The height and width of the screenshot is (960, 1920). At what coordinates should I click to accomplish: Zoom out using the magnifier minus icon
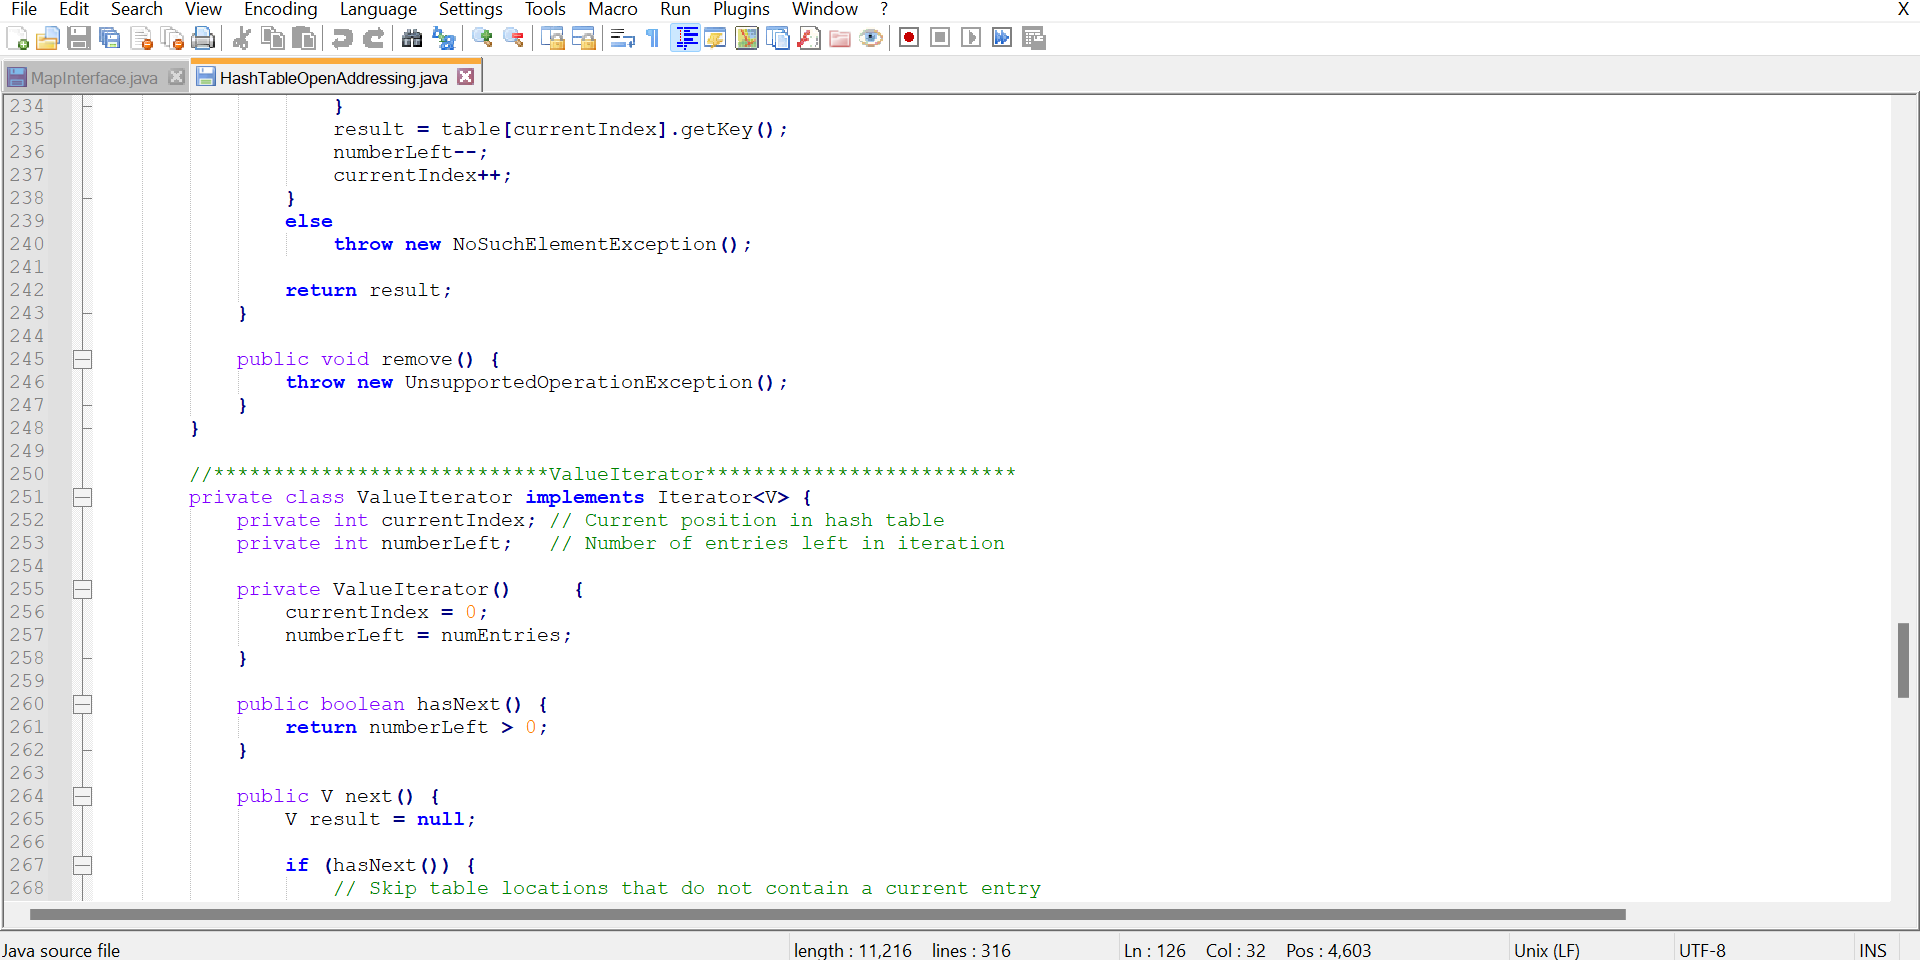point(514,37)
